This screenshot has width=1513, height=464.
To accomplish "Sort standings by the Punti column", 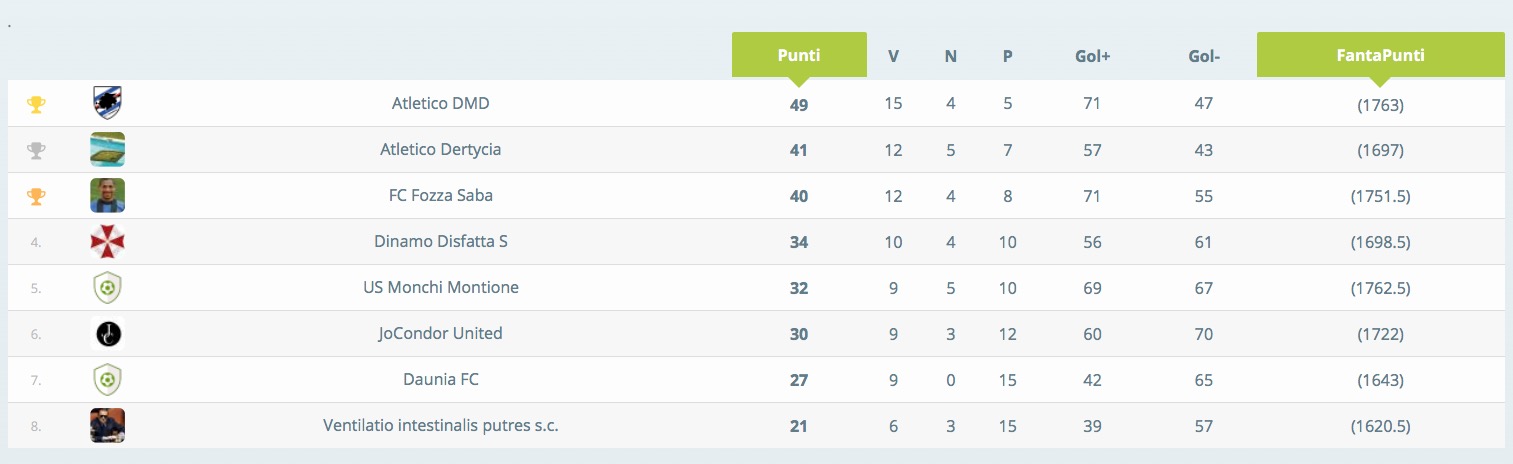I will (799, 55).
